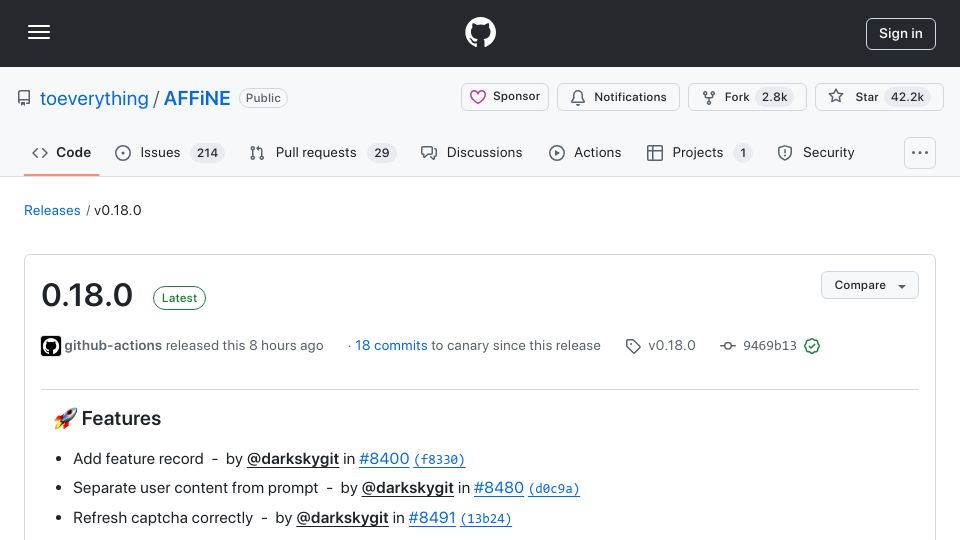Go back to the Releases list
Image resolution: width=960 pixels, height=540 pixels.
pos(52,211)
